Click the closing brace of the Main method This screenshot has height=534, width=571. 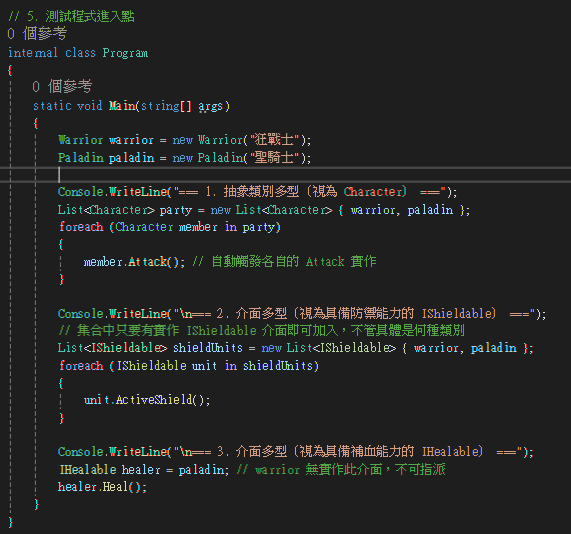[36, 504]
